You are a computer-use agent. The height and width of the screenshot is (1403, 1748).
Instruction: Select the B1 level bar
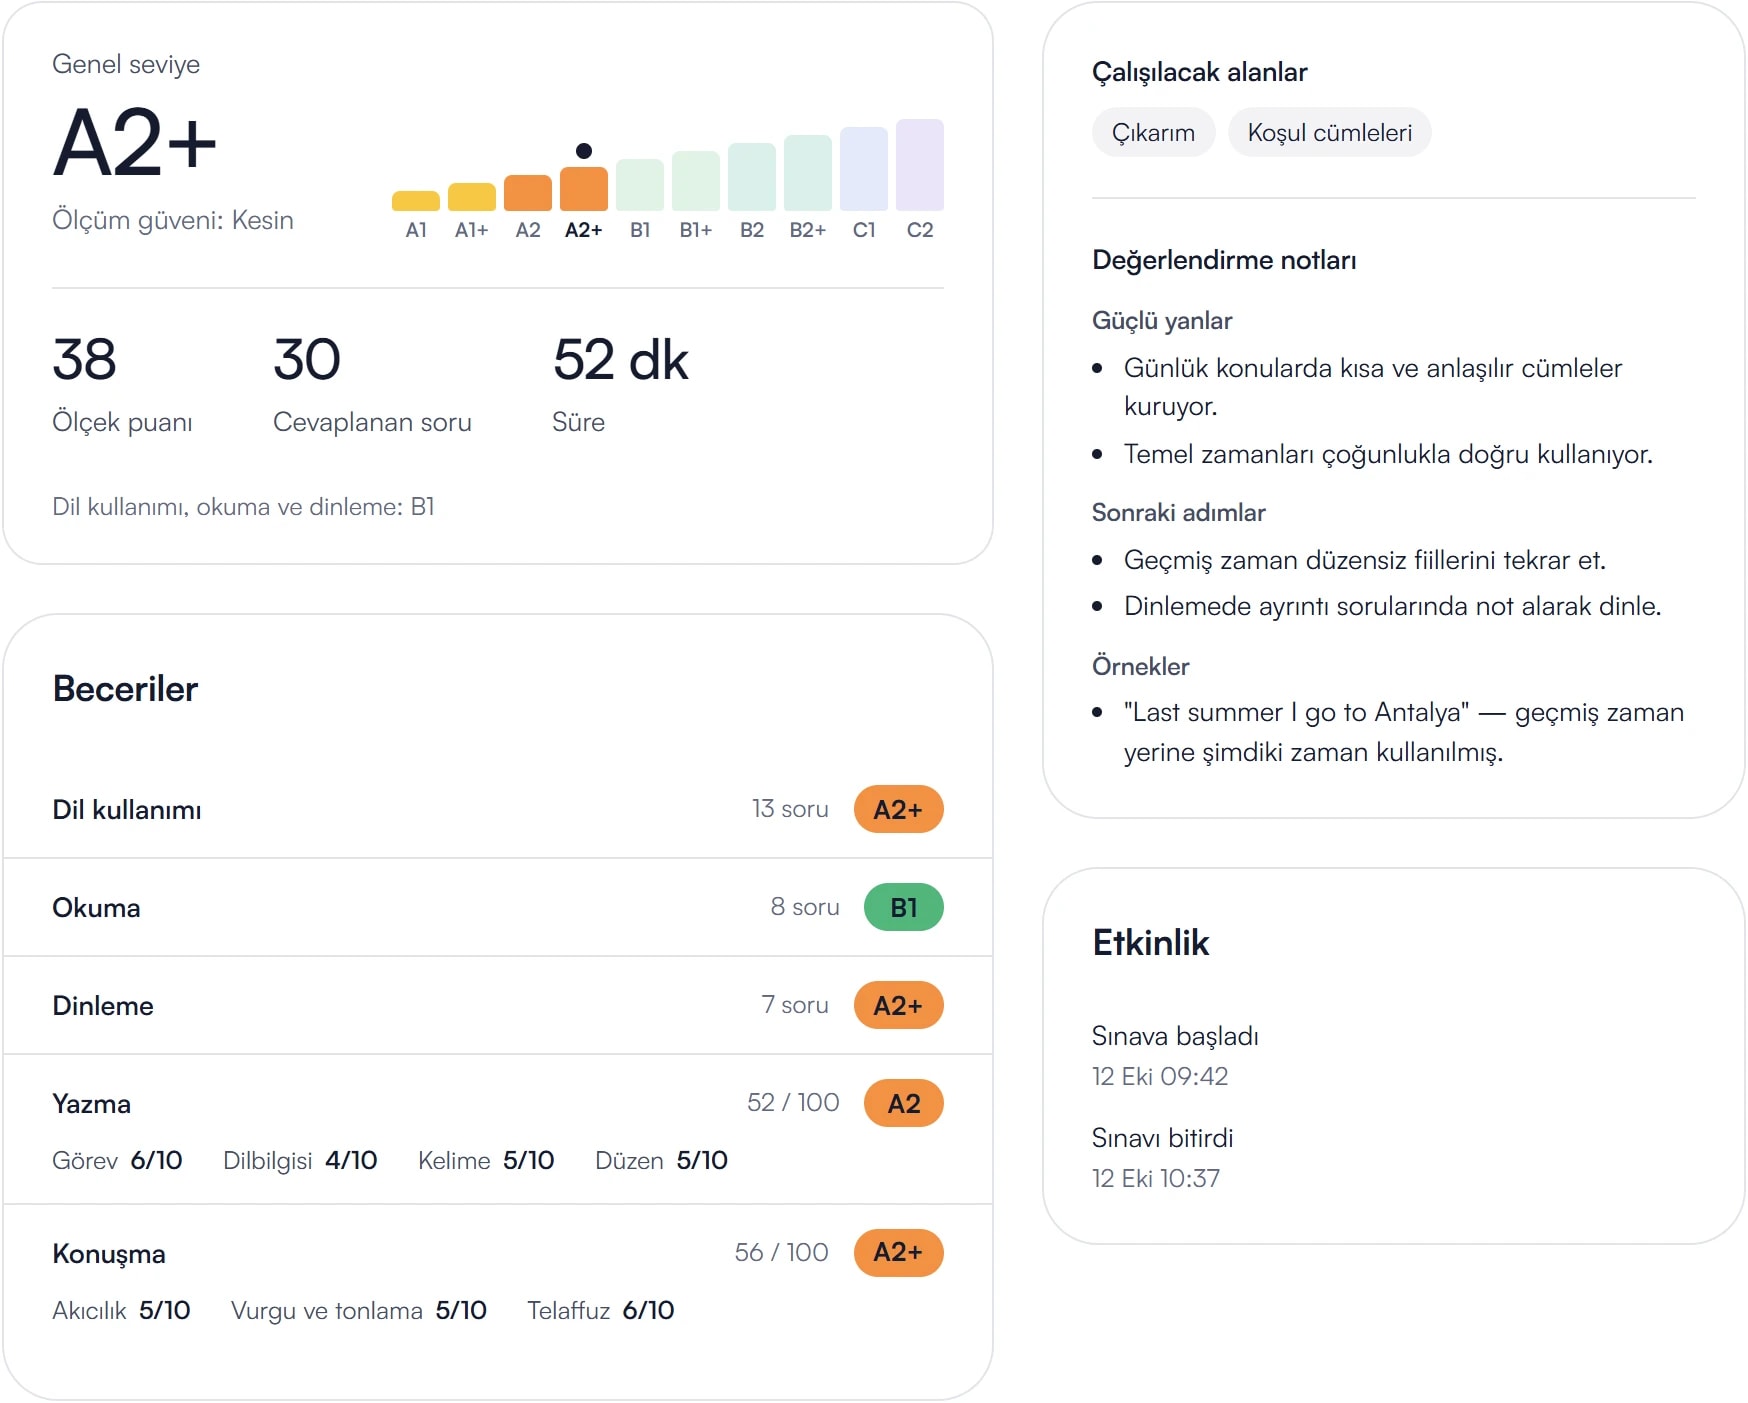coord(640,184)
